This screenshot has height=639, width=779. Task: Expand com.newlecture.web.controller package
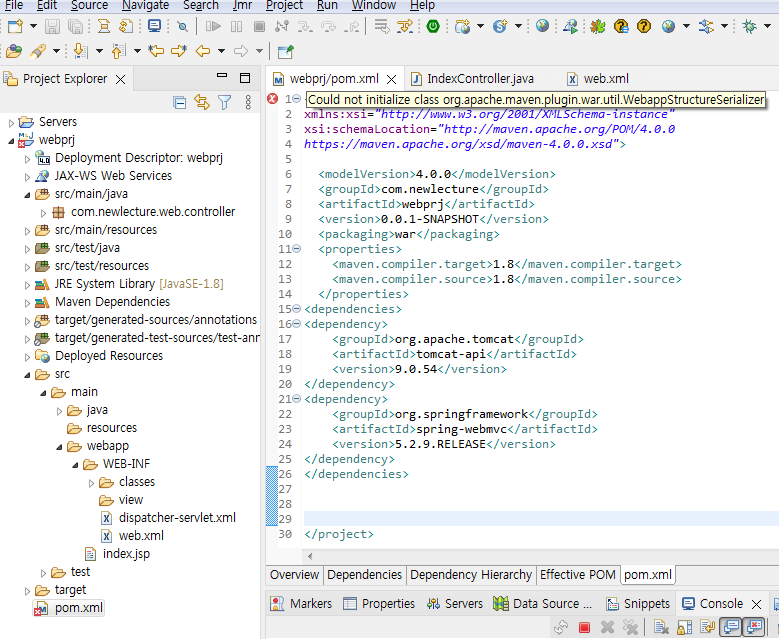pos(43,213)
